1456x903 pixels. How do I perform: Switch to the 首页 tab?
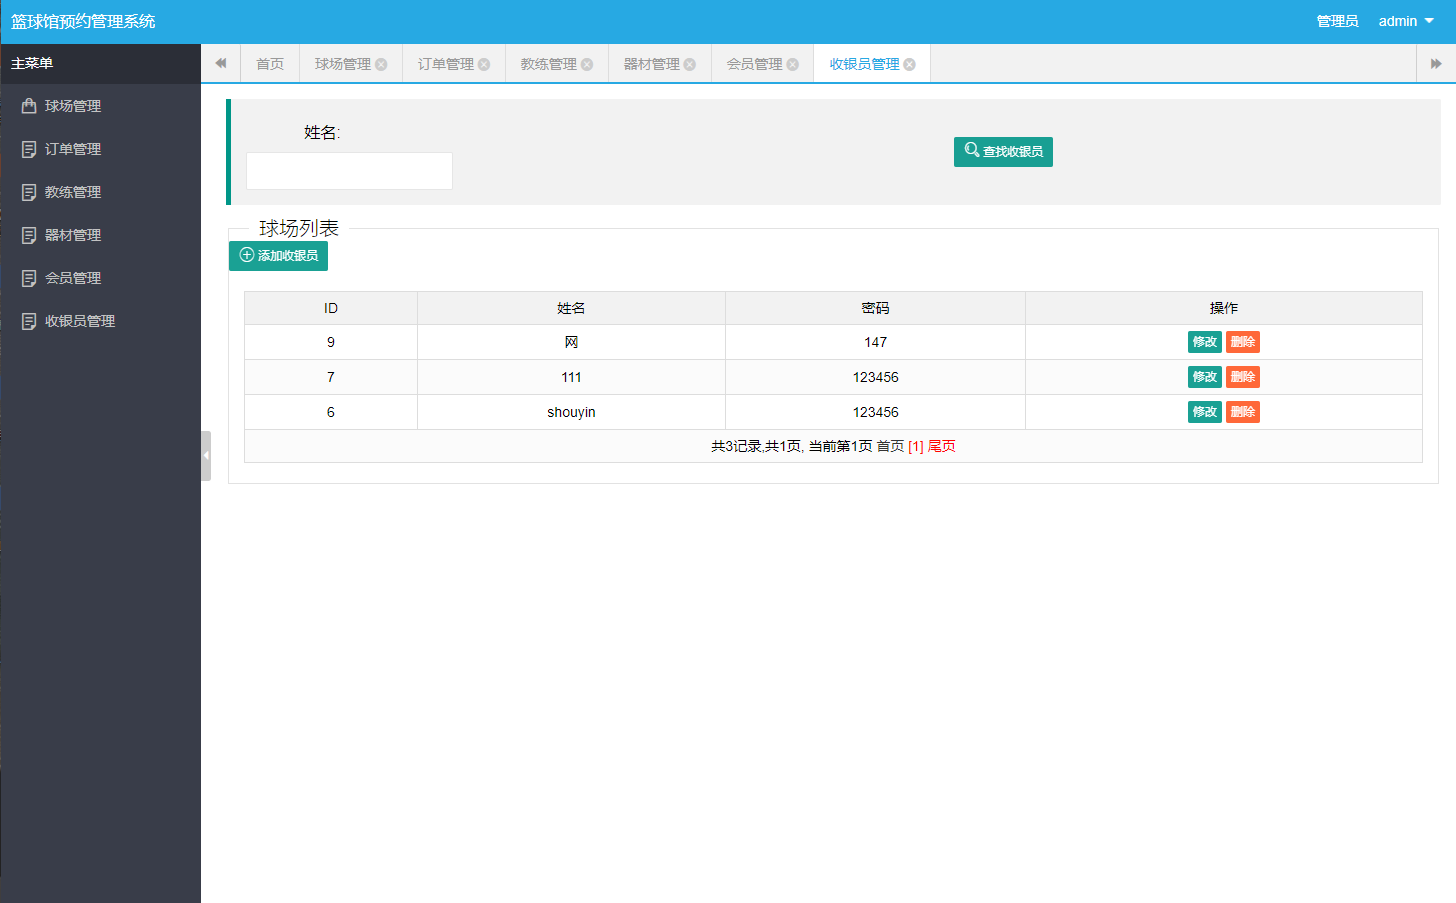coord(270,64)
